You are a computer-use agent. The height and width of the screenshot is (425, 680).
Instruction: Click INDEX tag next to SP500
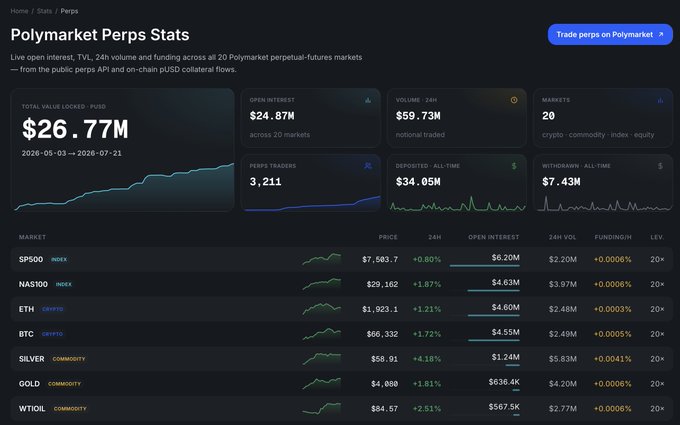pyautogui.click(x=59, y=260)
